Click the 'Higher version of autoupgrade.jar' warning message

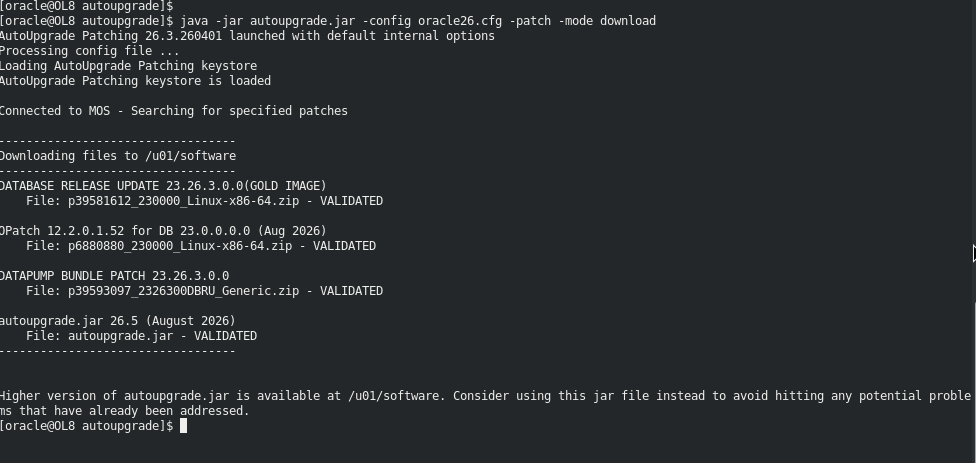[x=486, y=403]
